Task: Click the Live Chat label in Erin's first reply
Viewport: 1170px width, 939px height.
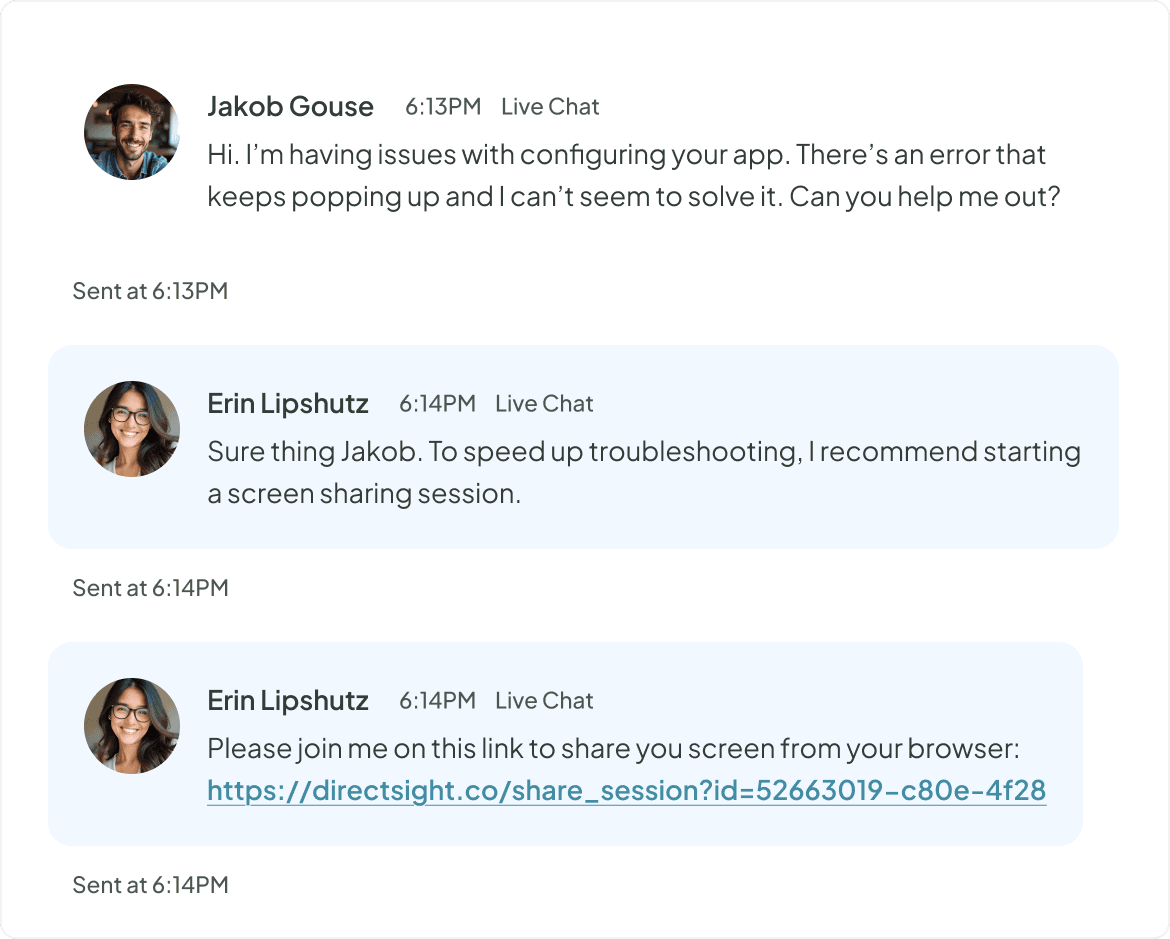Action: point(543,403)
